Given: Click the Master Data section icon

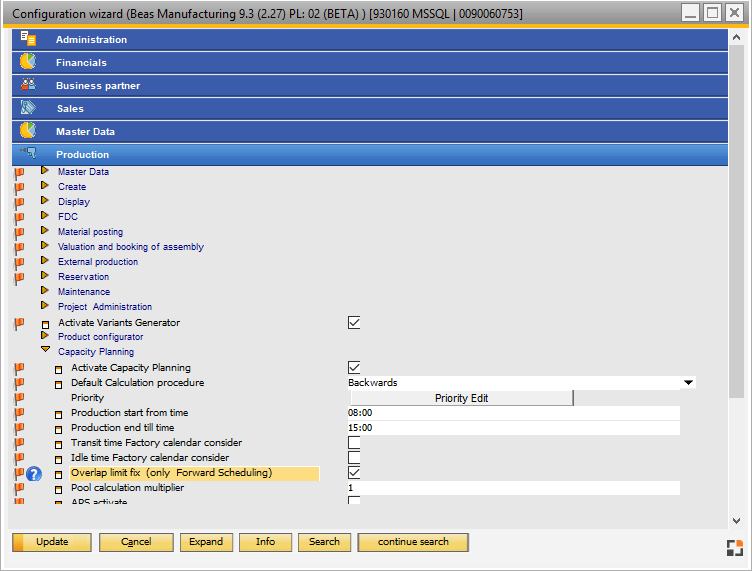Looking at the screenshot, I should pyautogui.click(x=27, y=131).
